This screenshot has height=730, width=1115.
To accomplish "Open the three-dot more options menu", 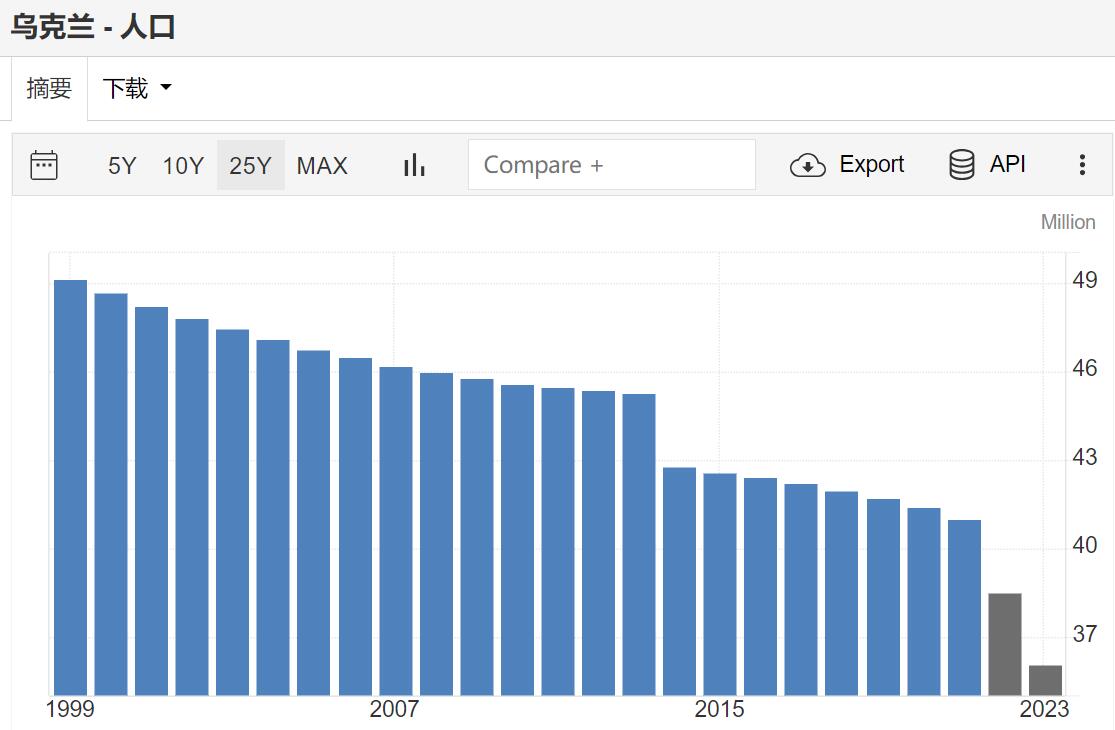I will click(1082, 164).
